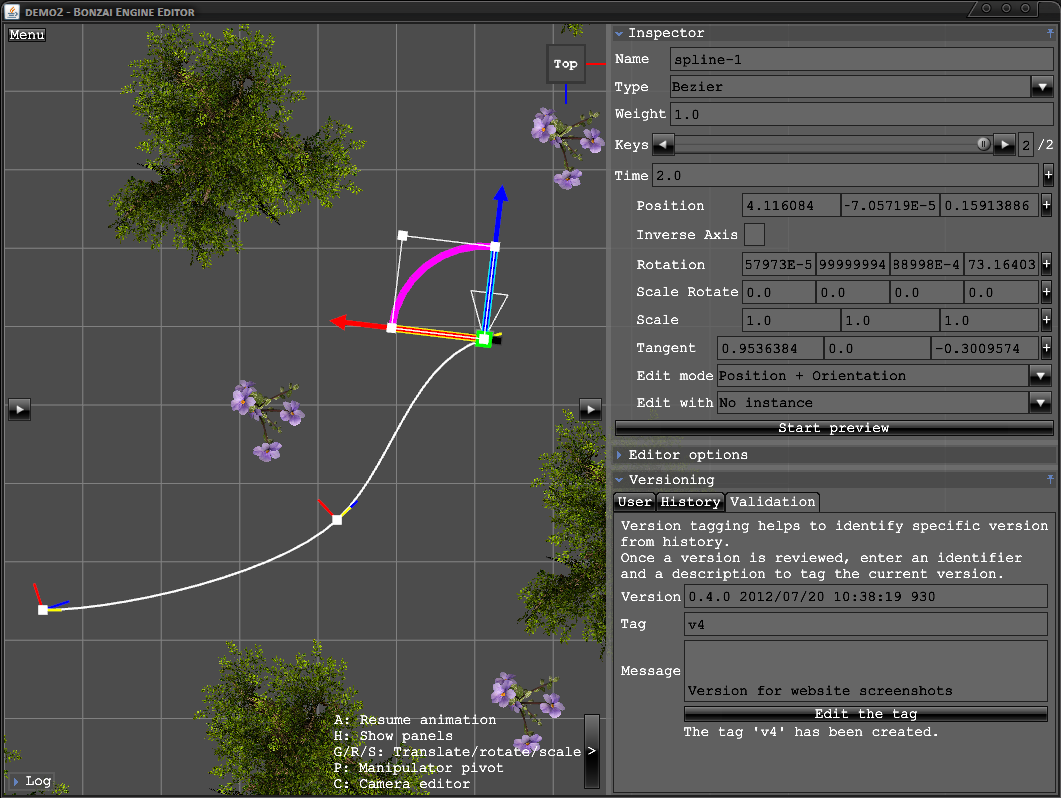Expand the left side panel arrow
This screenshot has width=1061, height=798.
pyautogui.click(x=20, y=408)
